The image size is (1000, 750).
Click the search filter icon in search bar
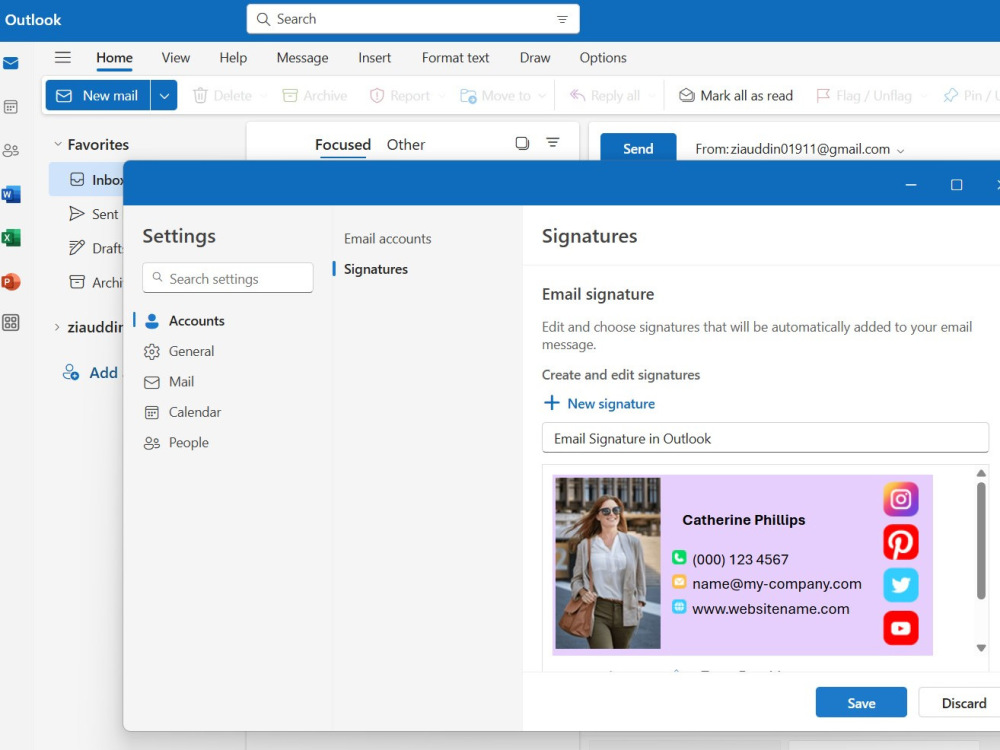[562, 19]
